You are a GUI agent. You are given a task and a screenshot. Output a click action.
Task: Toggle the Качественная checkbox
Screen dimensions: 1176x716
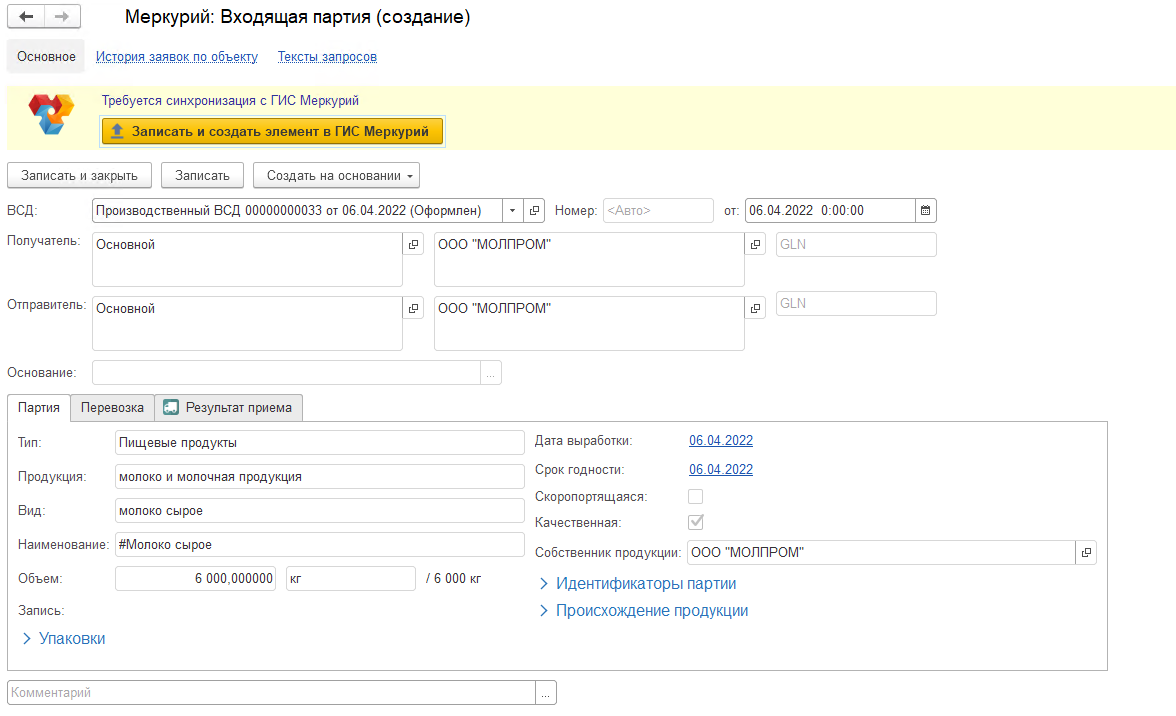pyautogui.click(x=696, y=522)
